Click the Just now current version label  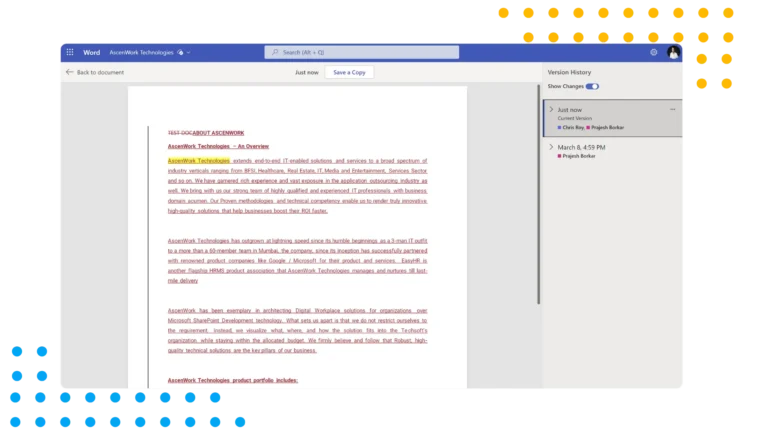tap(575, 119)
